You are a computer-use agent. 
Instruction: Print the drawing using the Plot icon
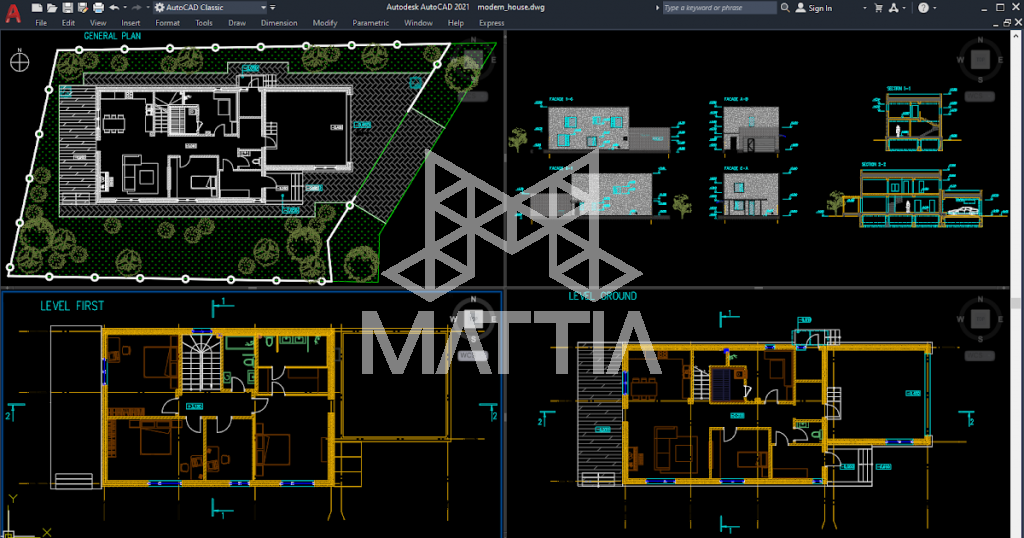tap(98, 7)
